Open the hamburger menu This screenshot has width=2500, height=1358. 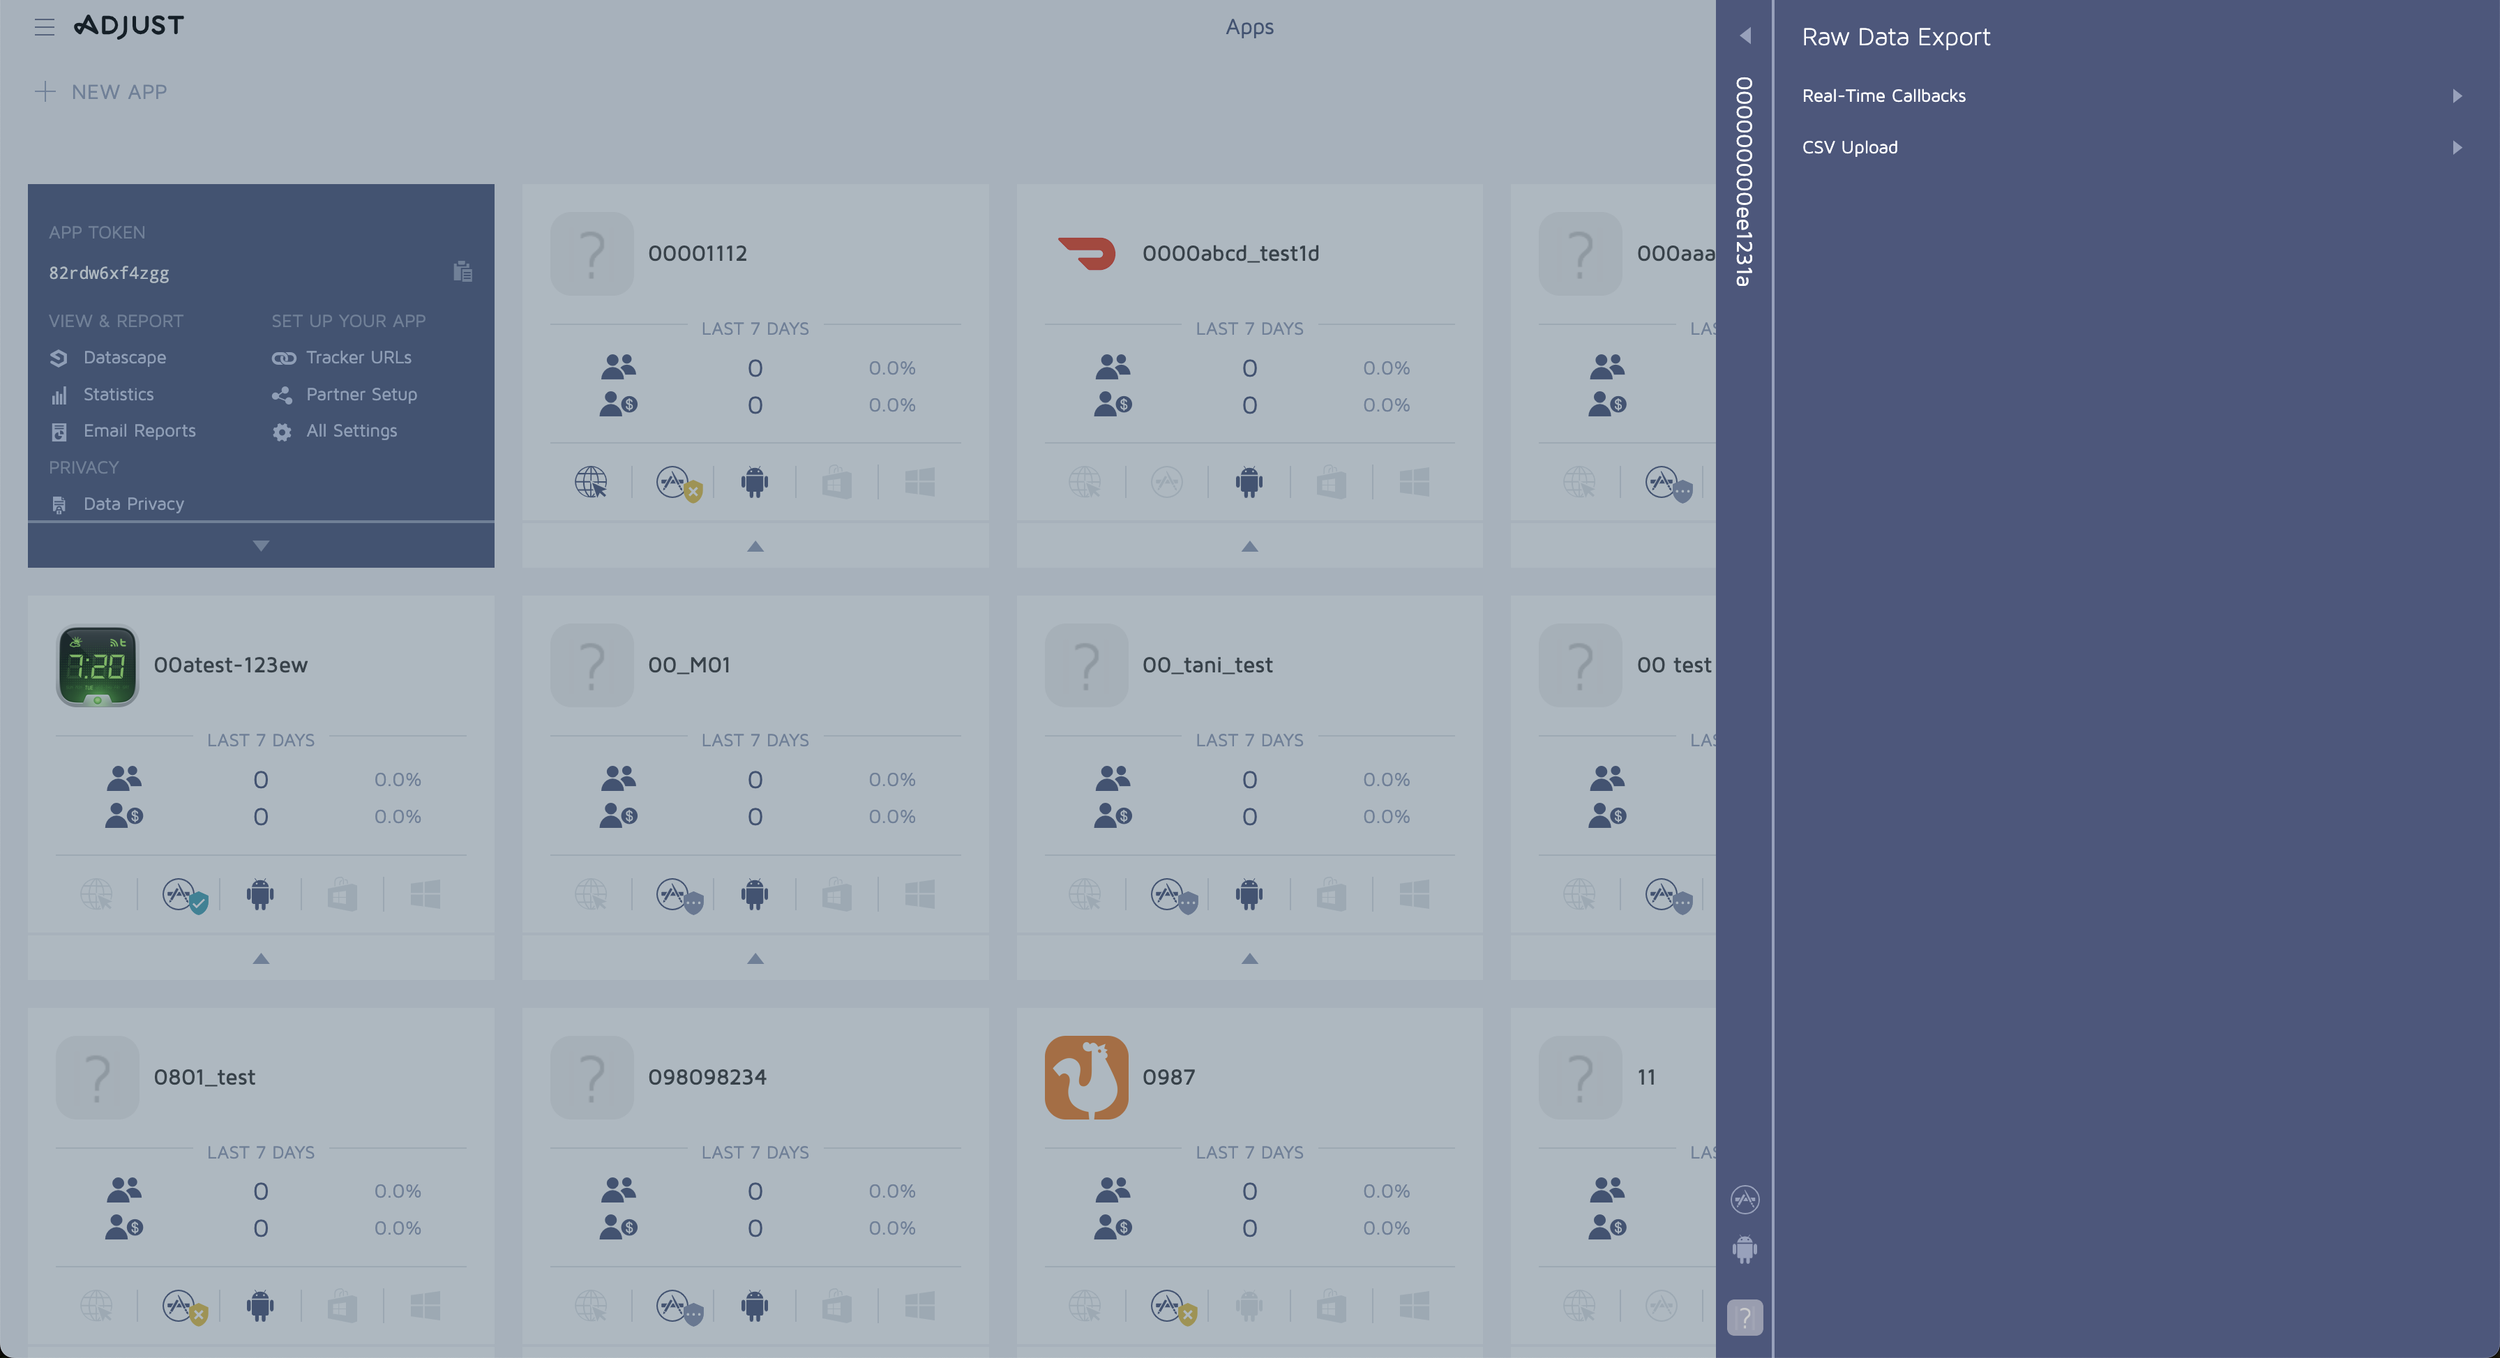pyautogui.click(x=44, y=26)
